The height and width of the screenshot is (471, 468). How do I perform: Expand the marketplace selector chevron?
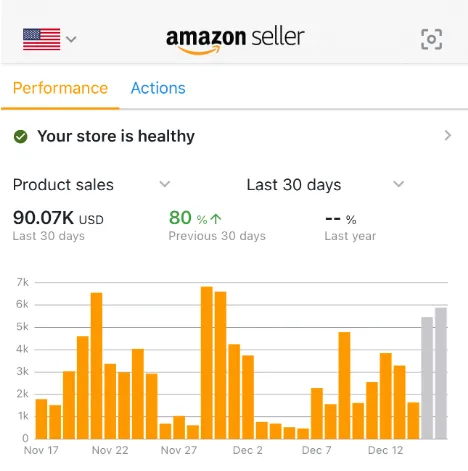tap(71, 39)
